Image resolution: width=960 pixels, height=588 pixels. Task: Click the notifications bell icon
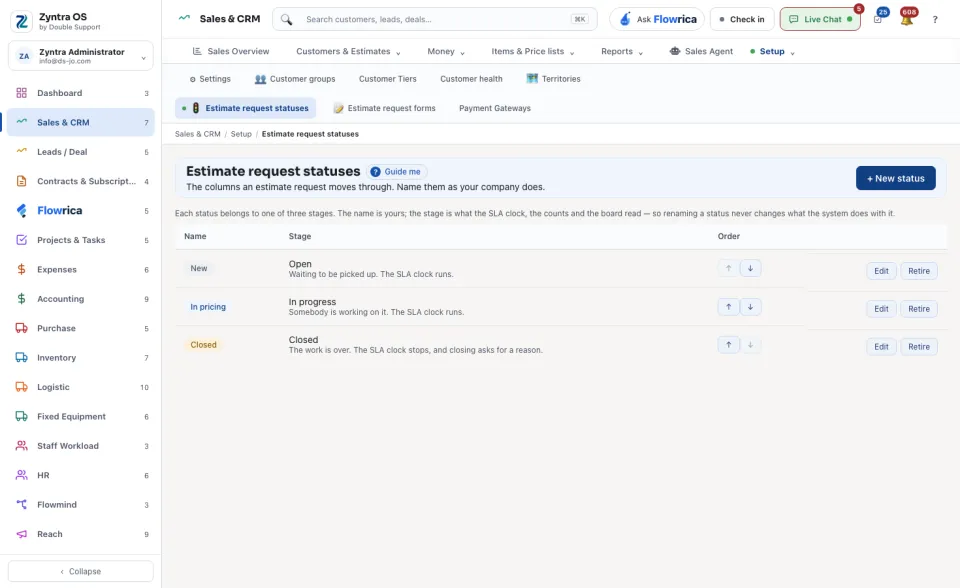tap(907, 19)
